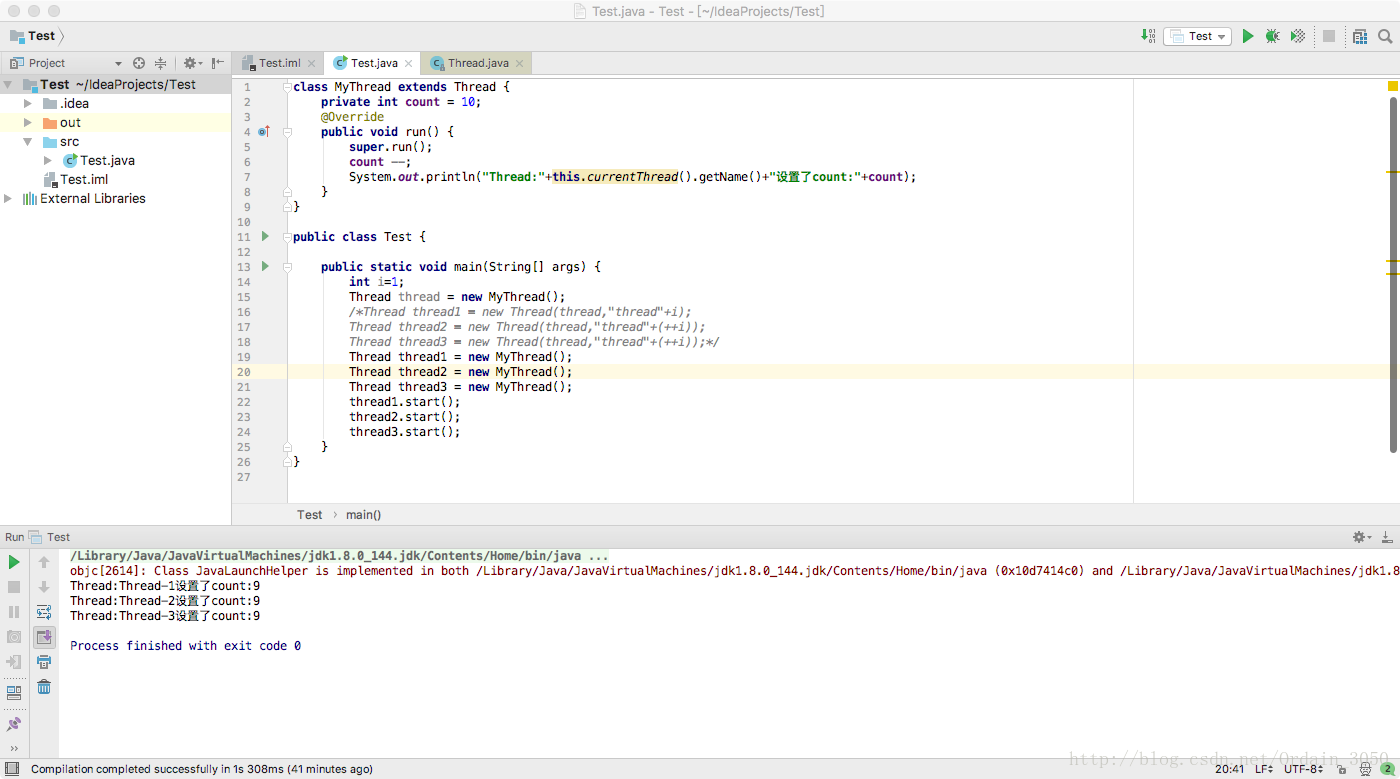Viewport: 1400px width, 779px height.
Task: Toggle Pin Tab in Run panel
Action: (14, 724)
